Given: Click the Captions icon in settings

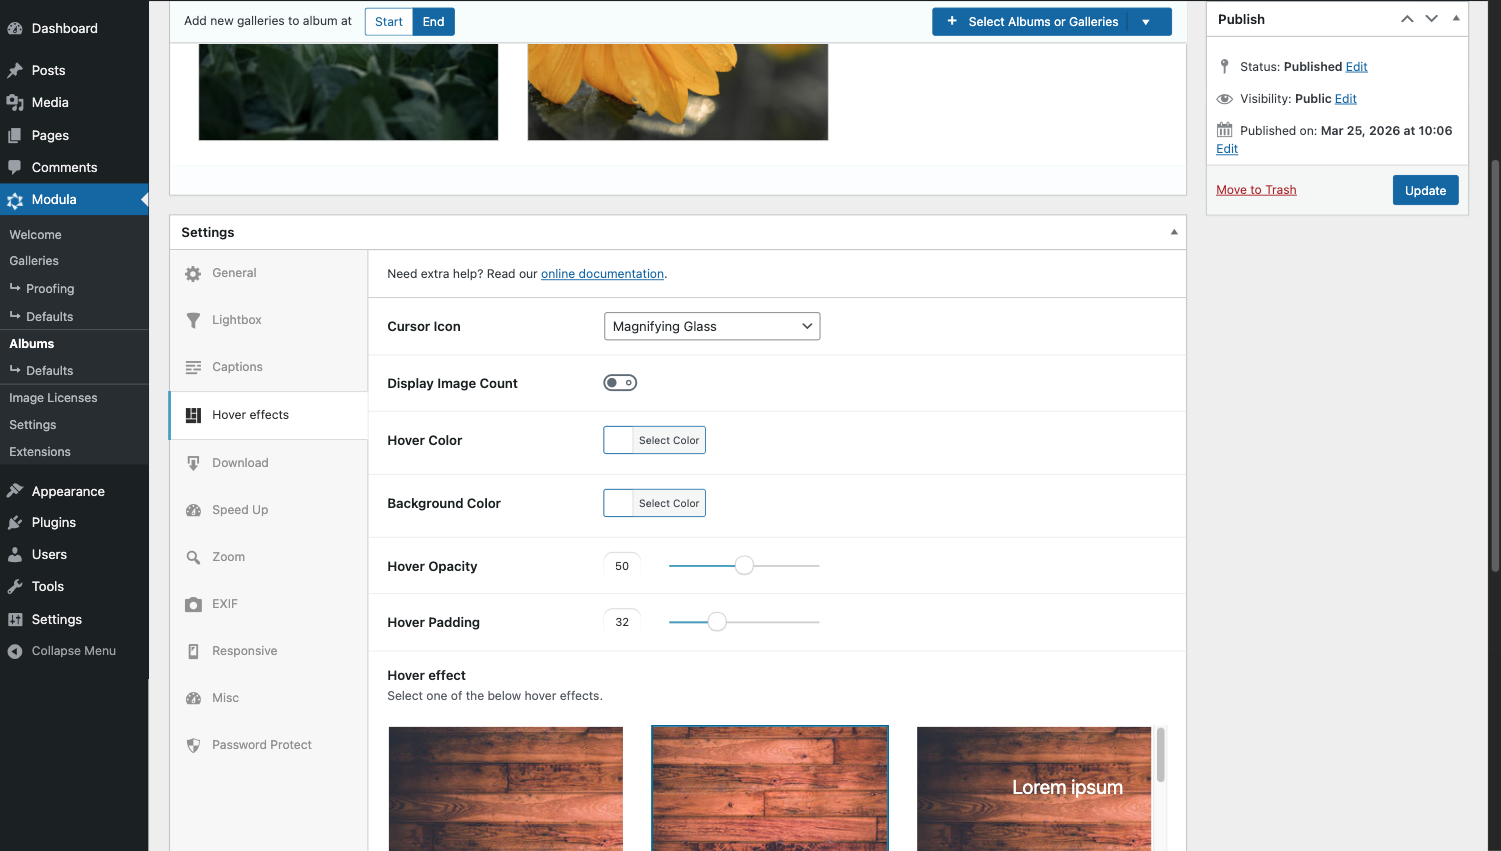Looking at the screenshot, I should tap(193, 367).
